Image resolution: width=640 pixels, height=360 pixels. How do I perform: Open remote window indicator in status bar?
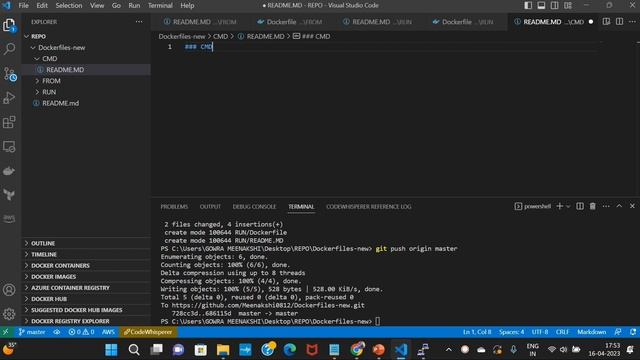pyautogui.click(x=6, y=332)
